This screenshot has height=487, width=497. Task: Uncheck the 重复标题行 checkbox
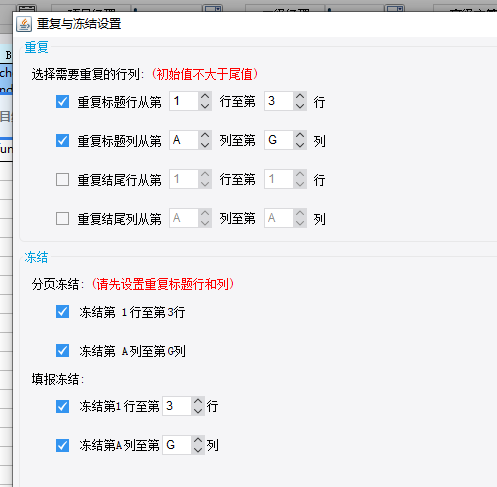click(x=62, y=101)
